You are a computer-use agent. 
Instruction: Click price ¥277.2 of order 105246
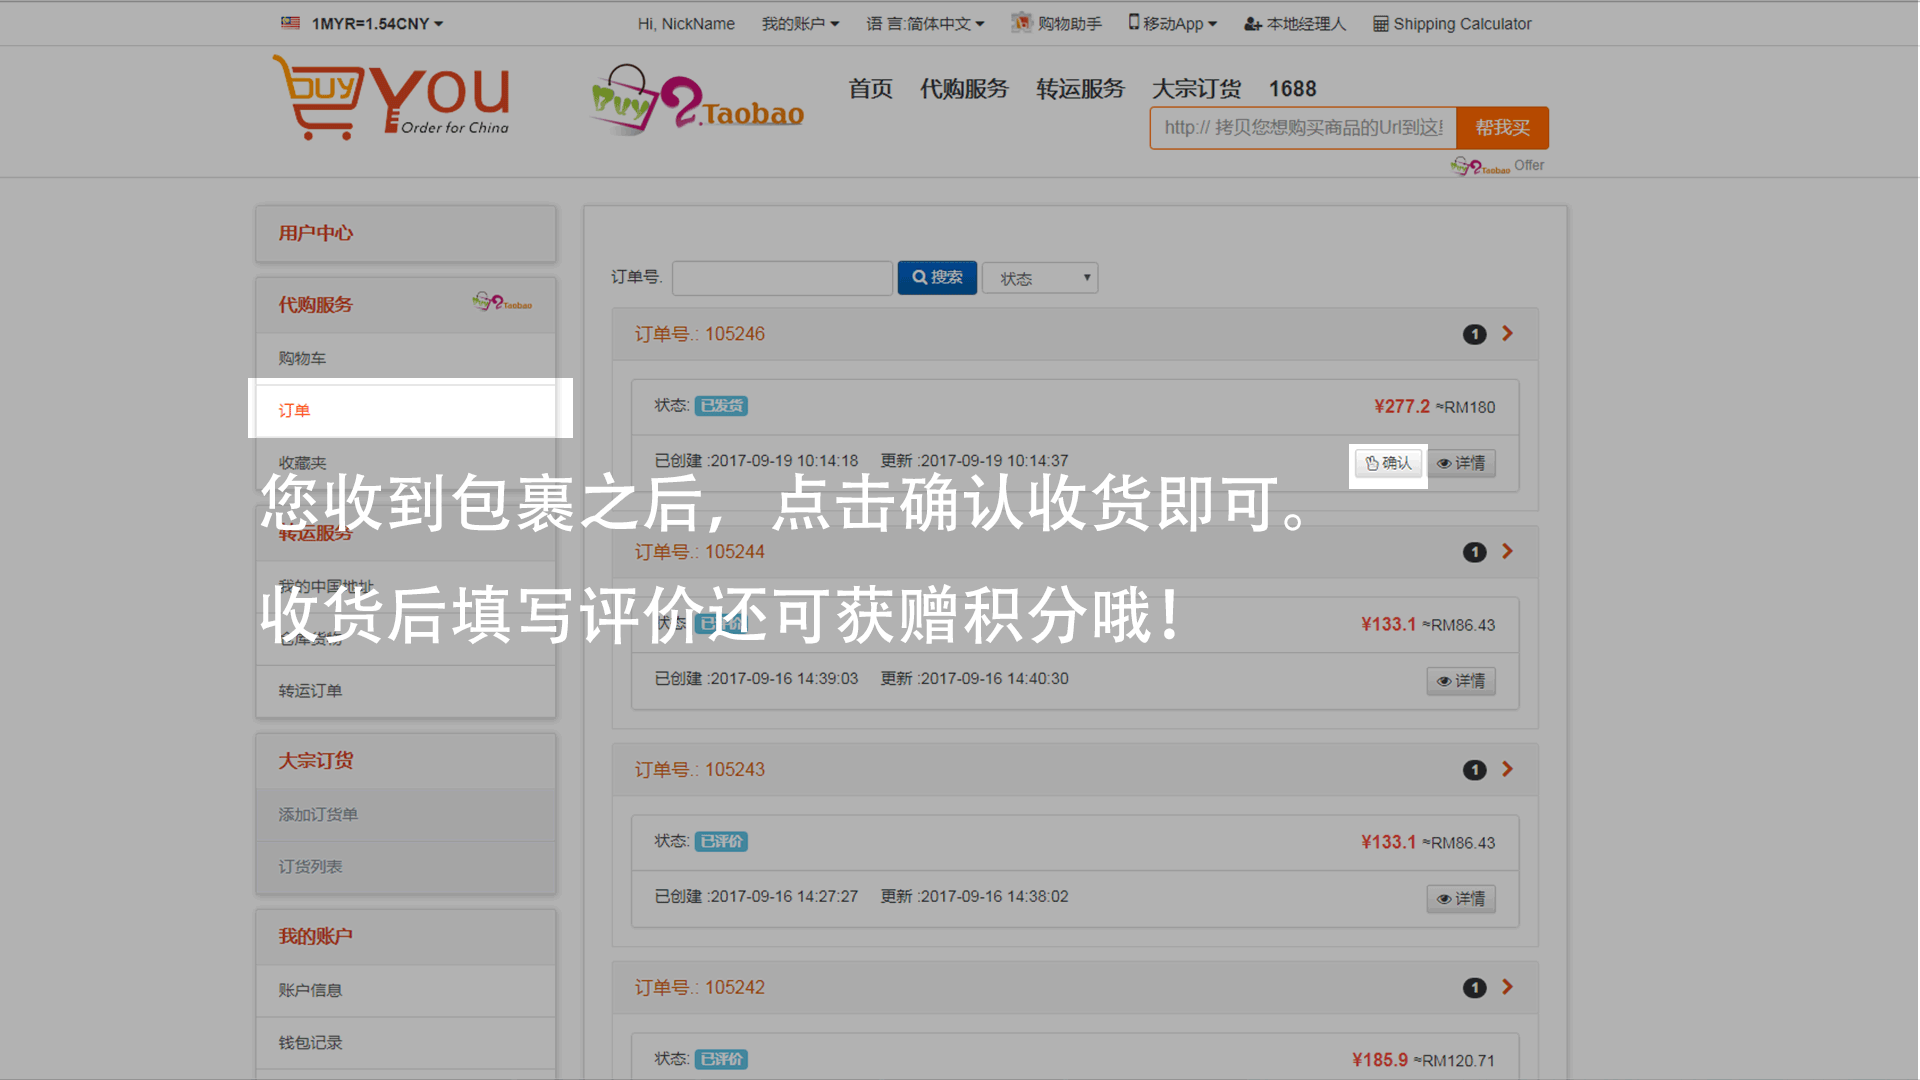click(1402, 407)
